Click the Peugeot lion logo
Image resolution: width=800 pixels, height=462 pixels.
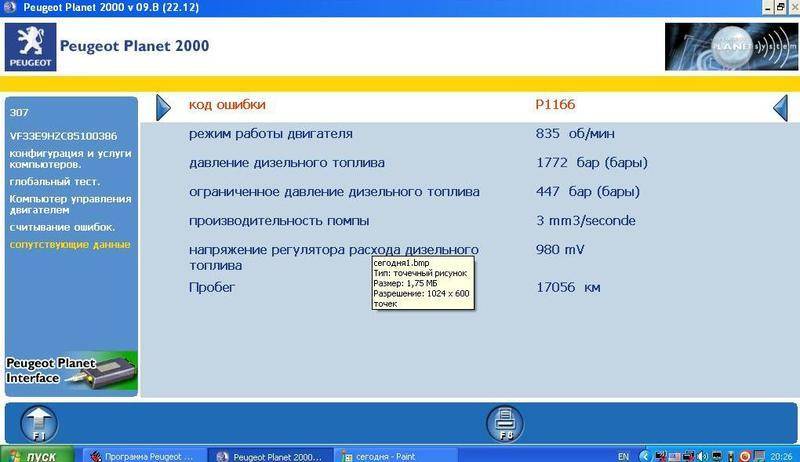27,46
